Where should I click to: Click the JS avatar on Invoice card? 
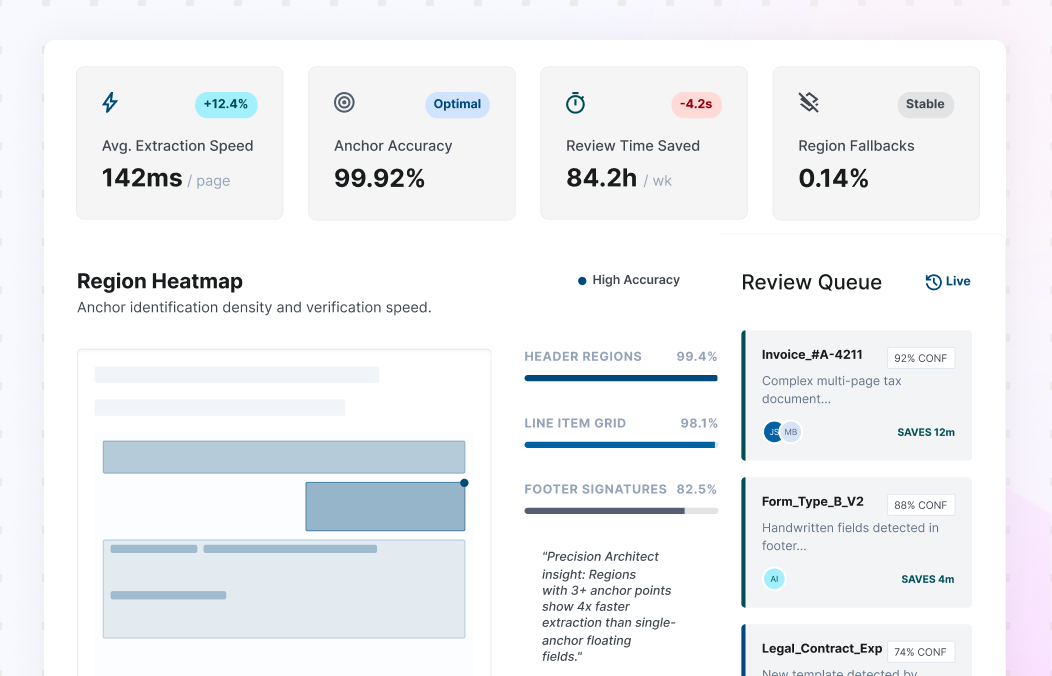772,432
